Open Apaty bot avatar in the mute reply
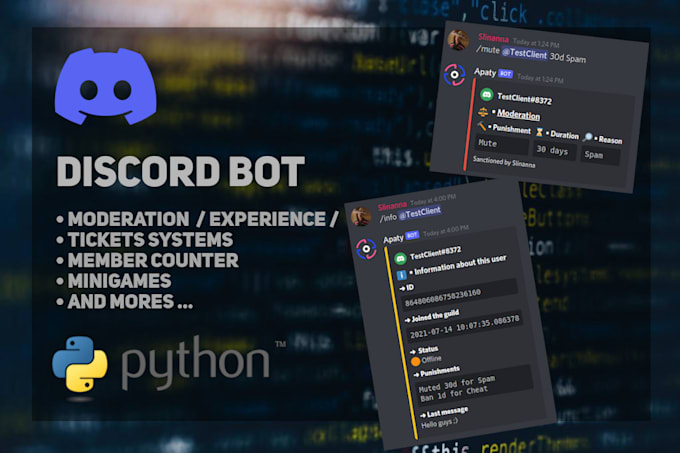This screenshot has width=680, height=453. tap(454, 75)
